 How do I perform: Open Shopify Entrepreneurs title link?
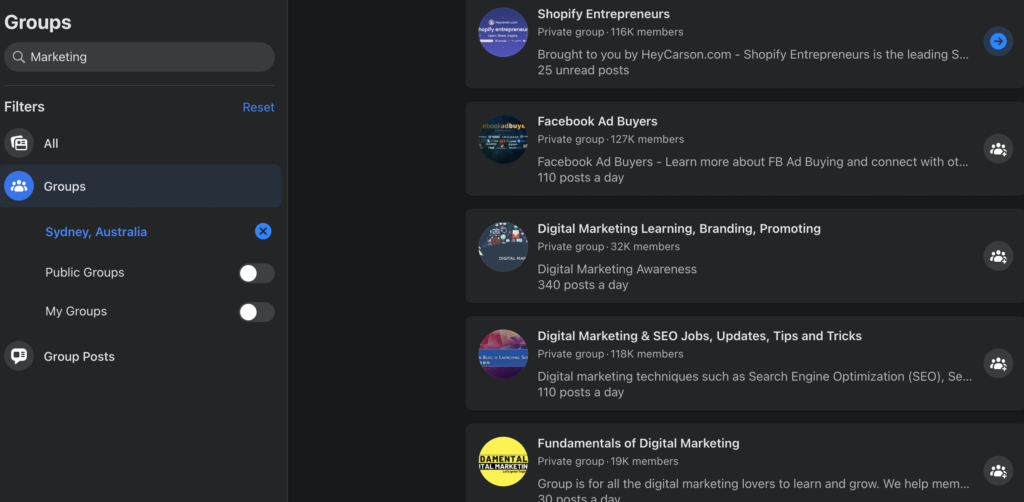[x=603, y=14]
